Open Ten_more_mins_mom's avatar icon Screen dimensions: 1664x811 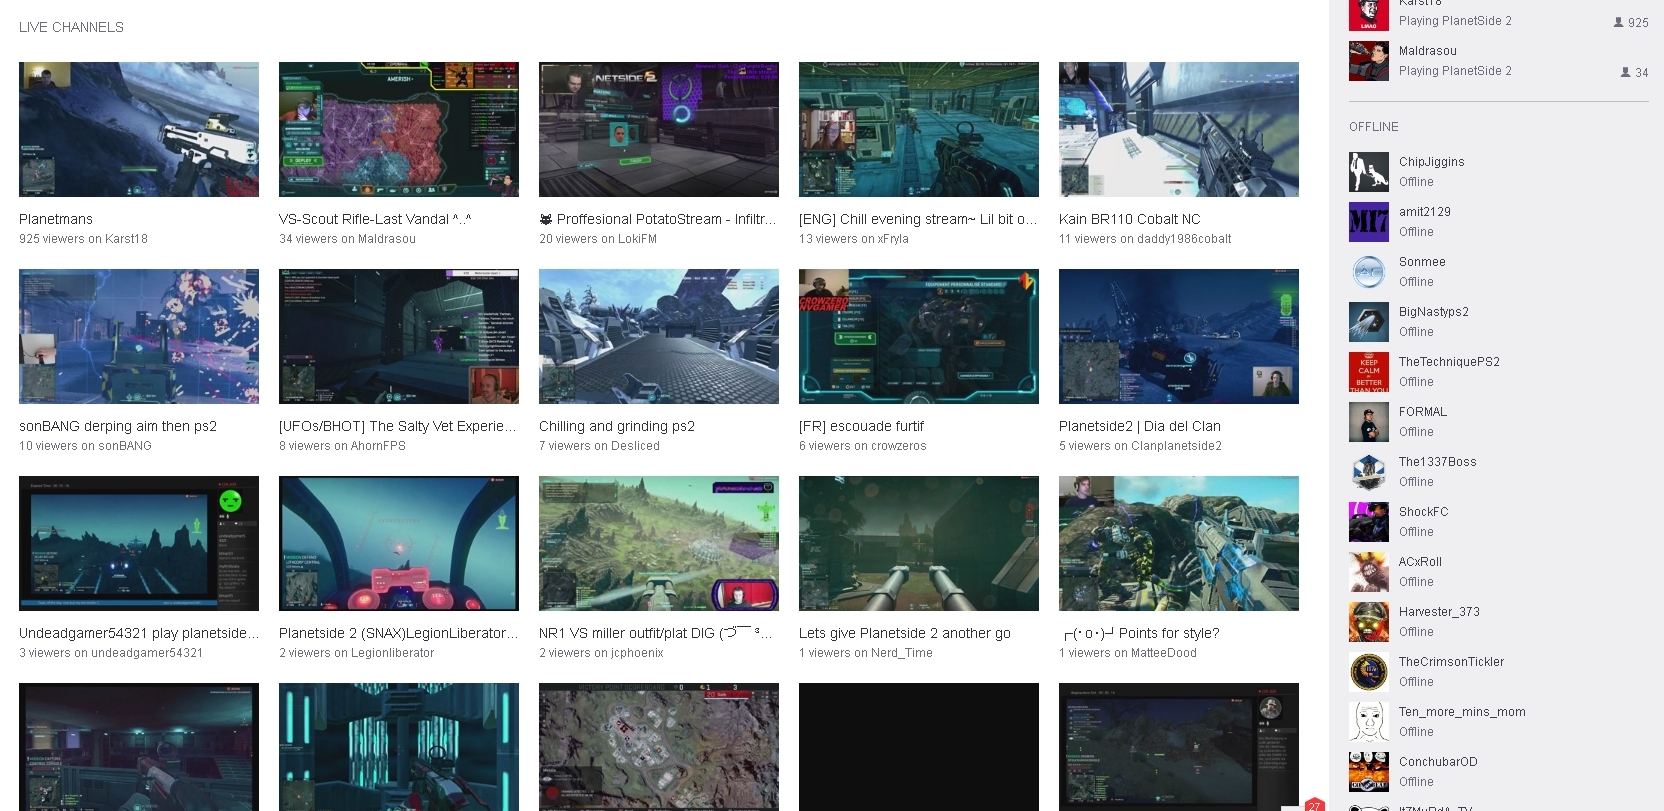point(1369,722)
